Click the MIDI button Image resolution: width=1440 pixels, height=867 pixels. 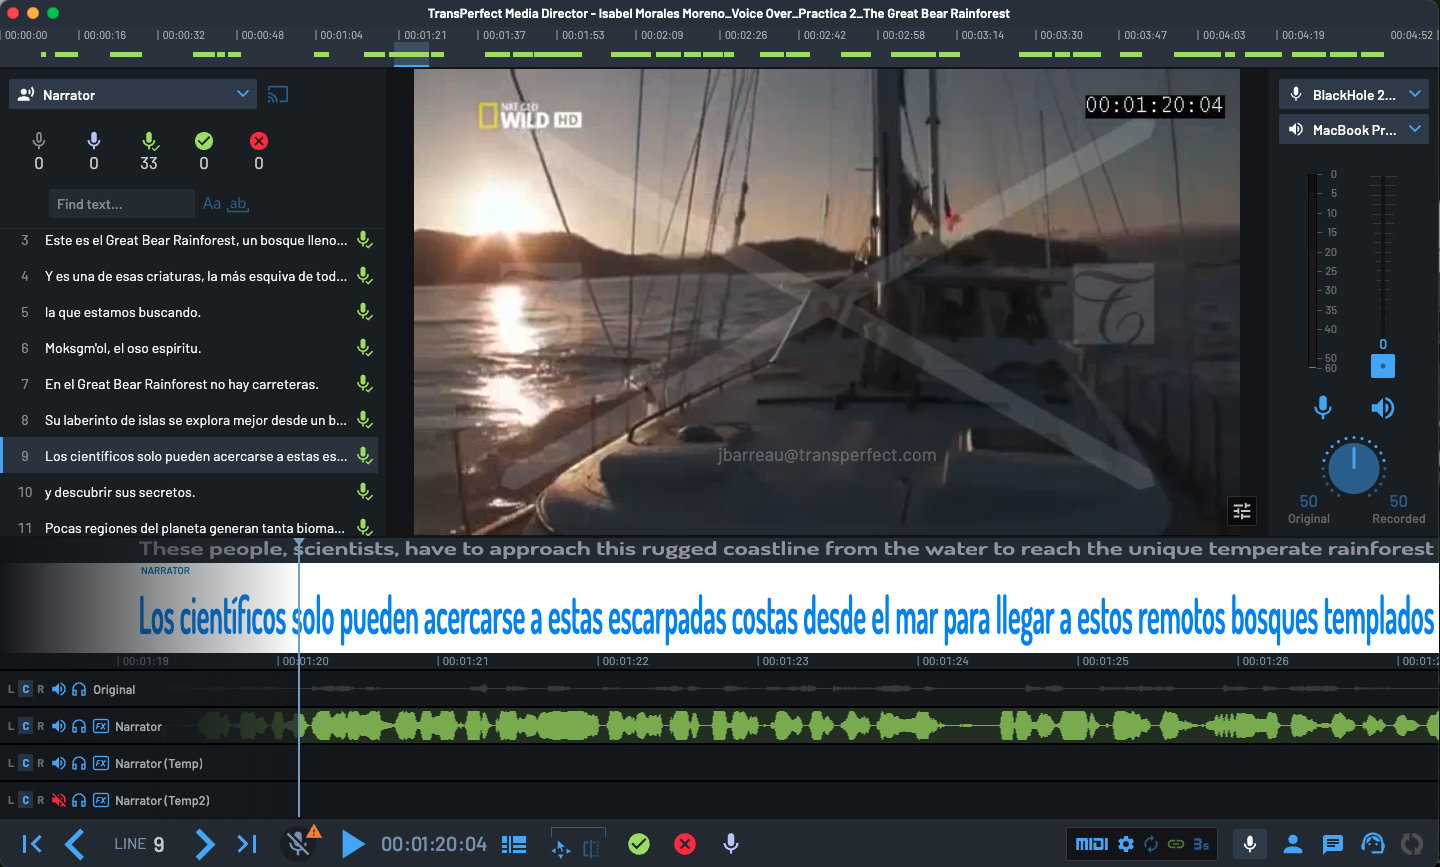(1092, 844)
